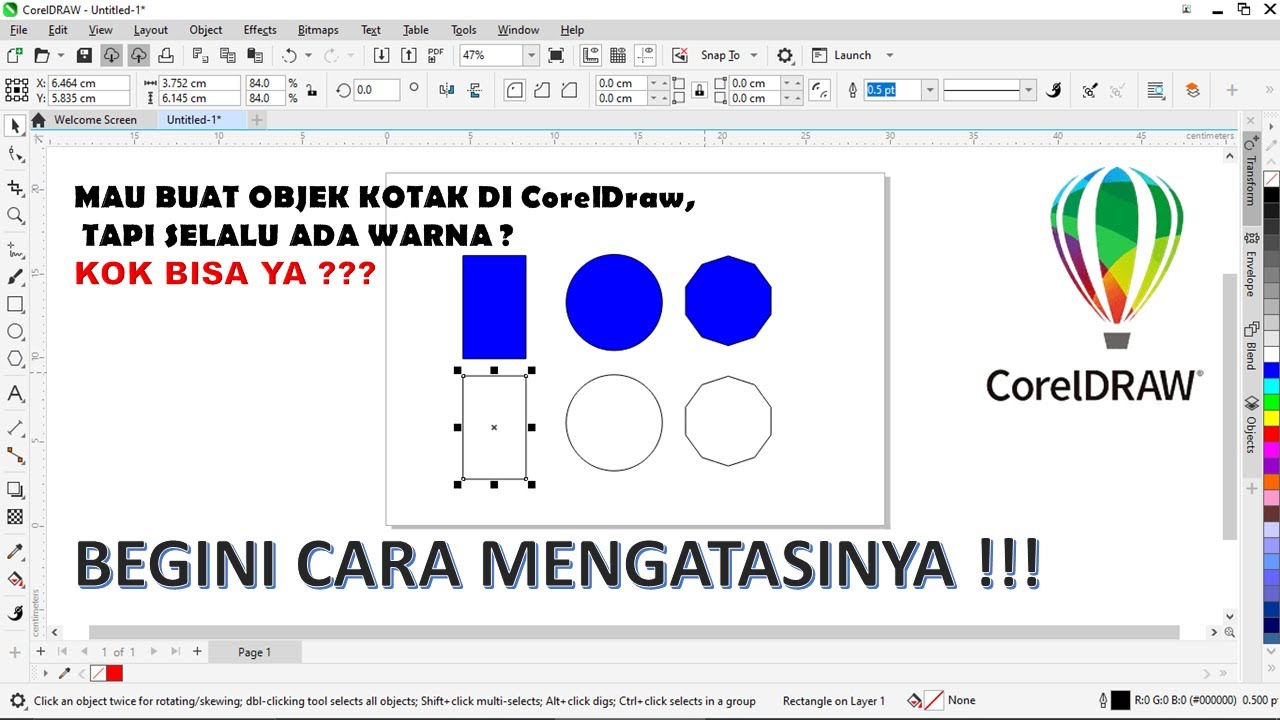The width and height of the screenshot is (1280, 720).
Task: Toggle Show guidelines button
Action: [x=645, y=55]
